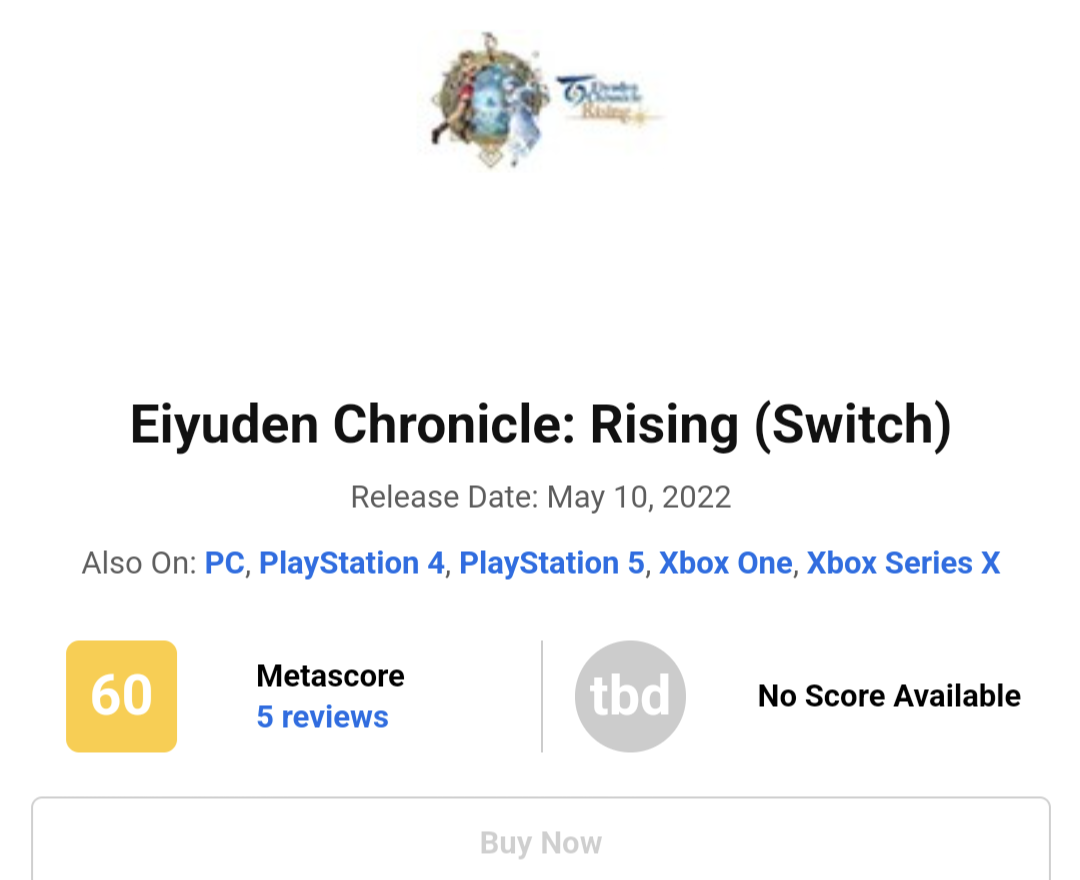Switch to the Xbox One version
This screenshot has width=1080, height=880.
click(x=725, y=563)
